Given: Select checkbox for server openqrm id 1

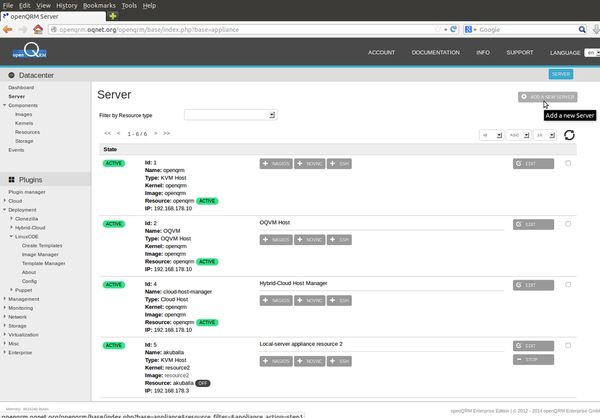Looking at the screenshot, I should click(568, 163).
